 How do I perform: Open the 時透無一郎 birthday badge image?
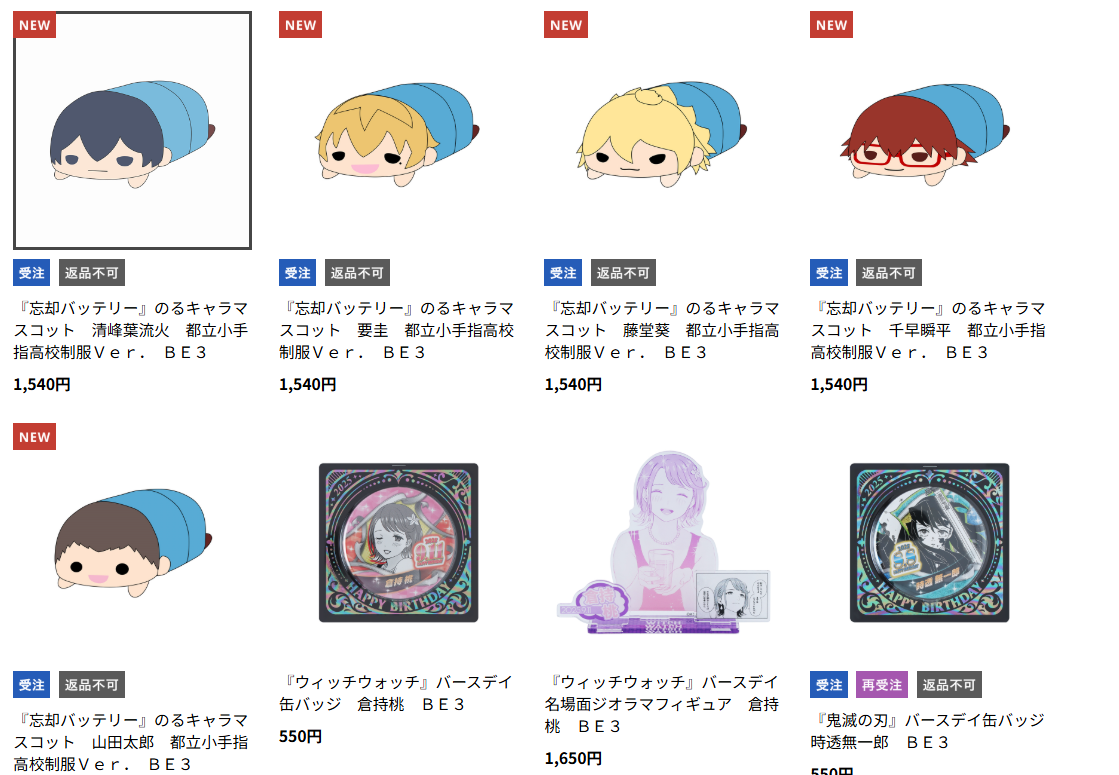(929, 542)
